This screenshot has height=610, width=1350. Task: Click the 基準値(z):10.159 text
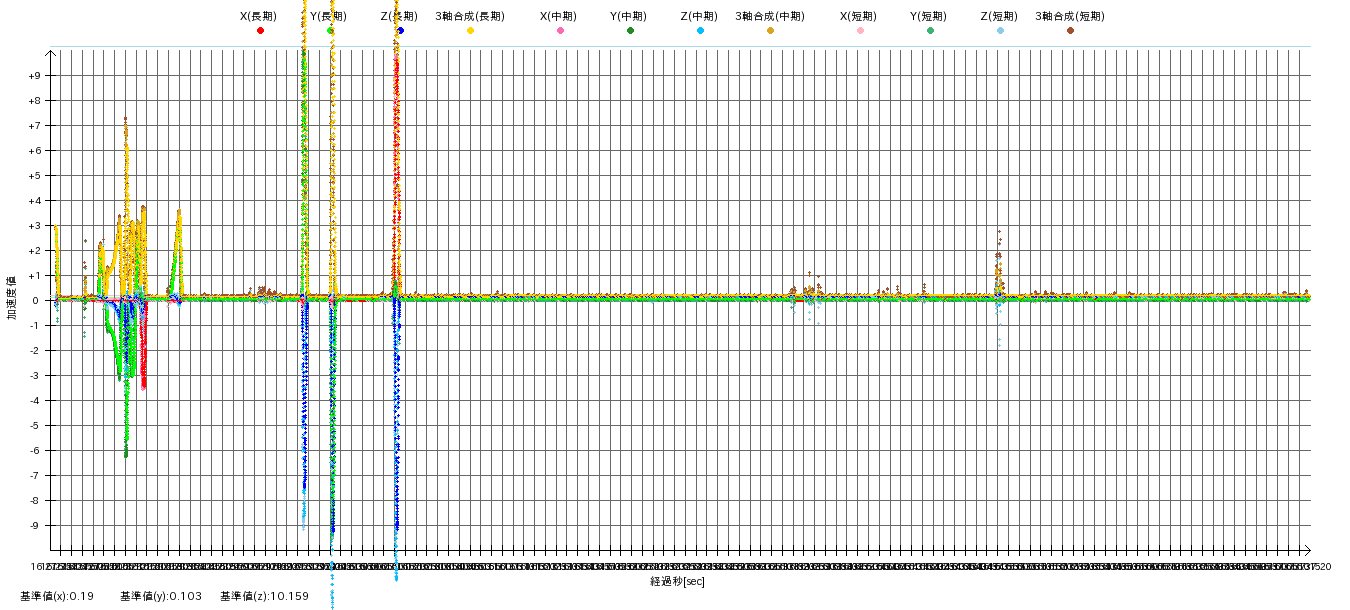[x=265, y=596]
